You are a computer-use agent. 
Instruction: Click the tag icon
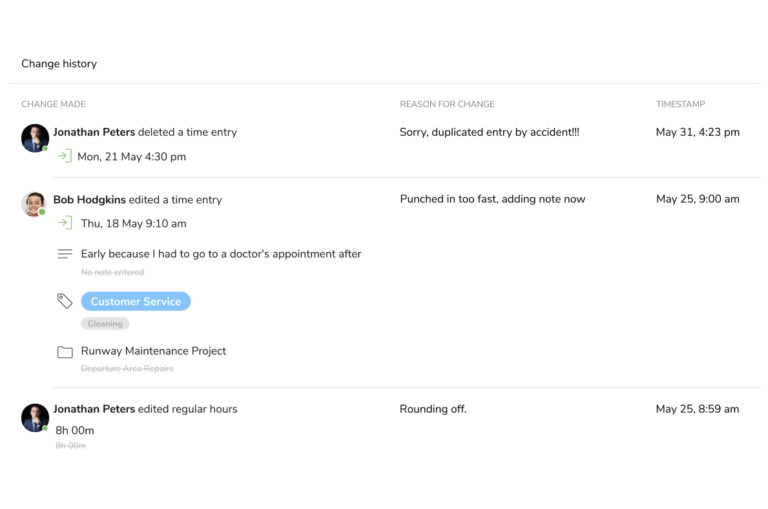click(x=65, y=301)
